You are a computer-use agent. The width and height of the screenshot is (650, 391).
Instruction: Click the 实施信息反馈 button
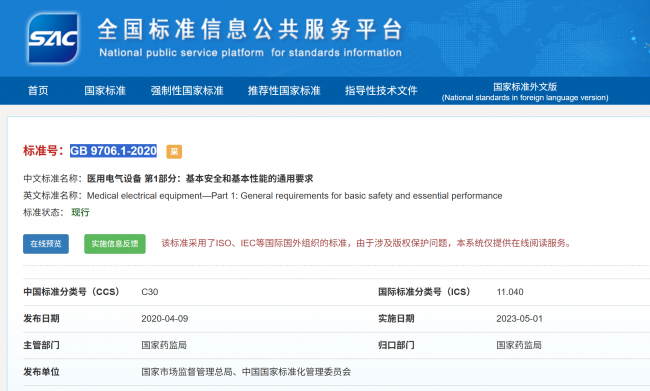(x=115, y=244)
